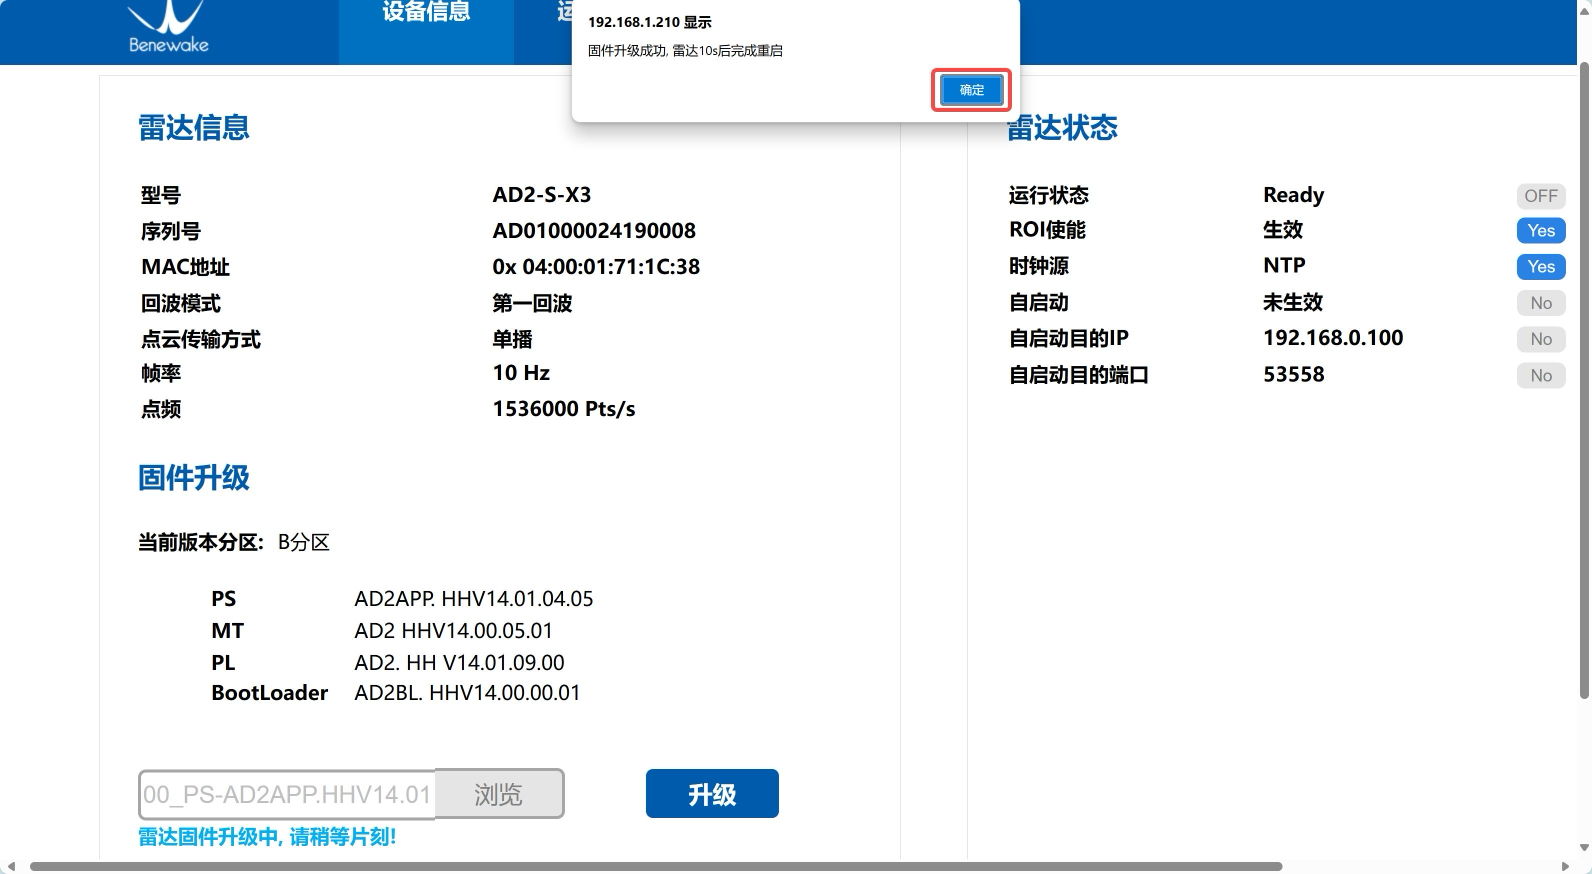
Task: Select serial number AD01000024190008
Action: 594,231
